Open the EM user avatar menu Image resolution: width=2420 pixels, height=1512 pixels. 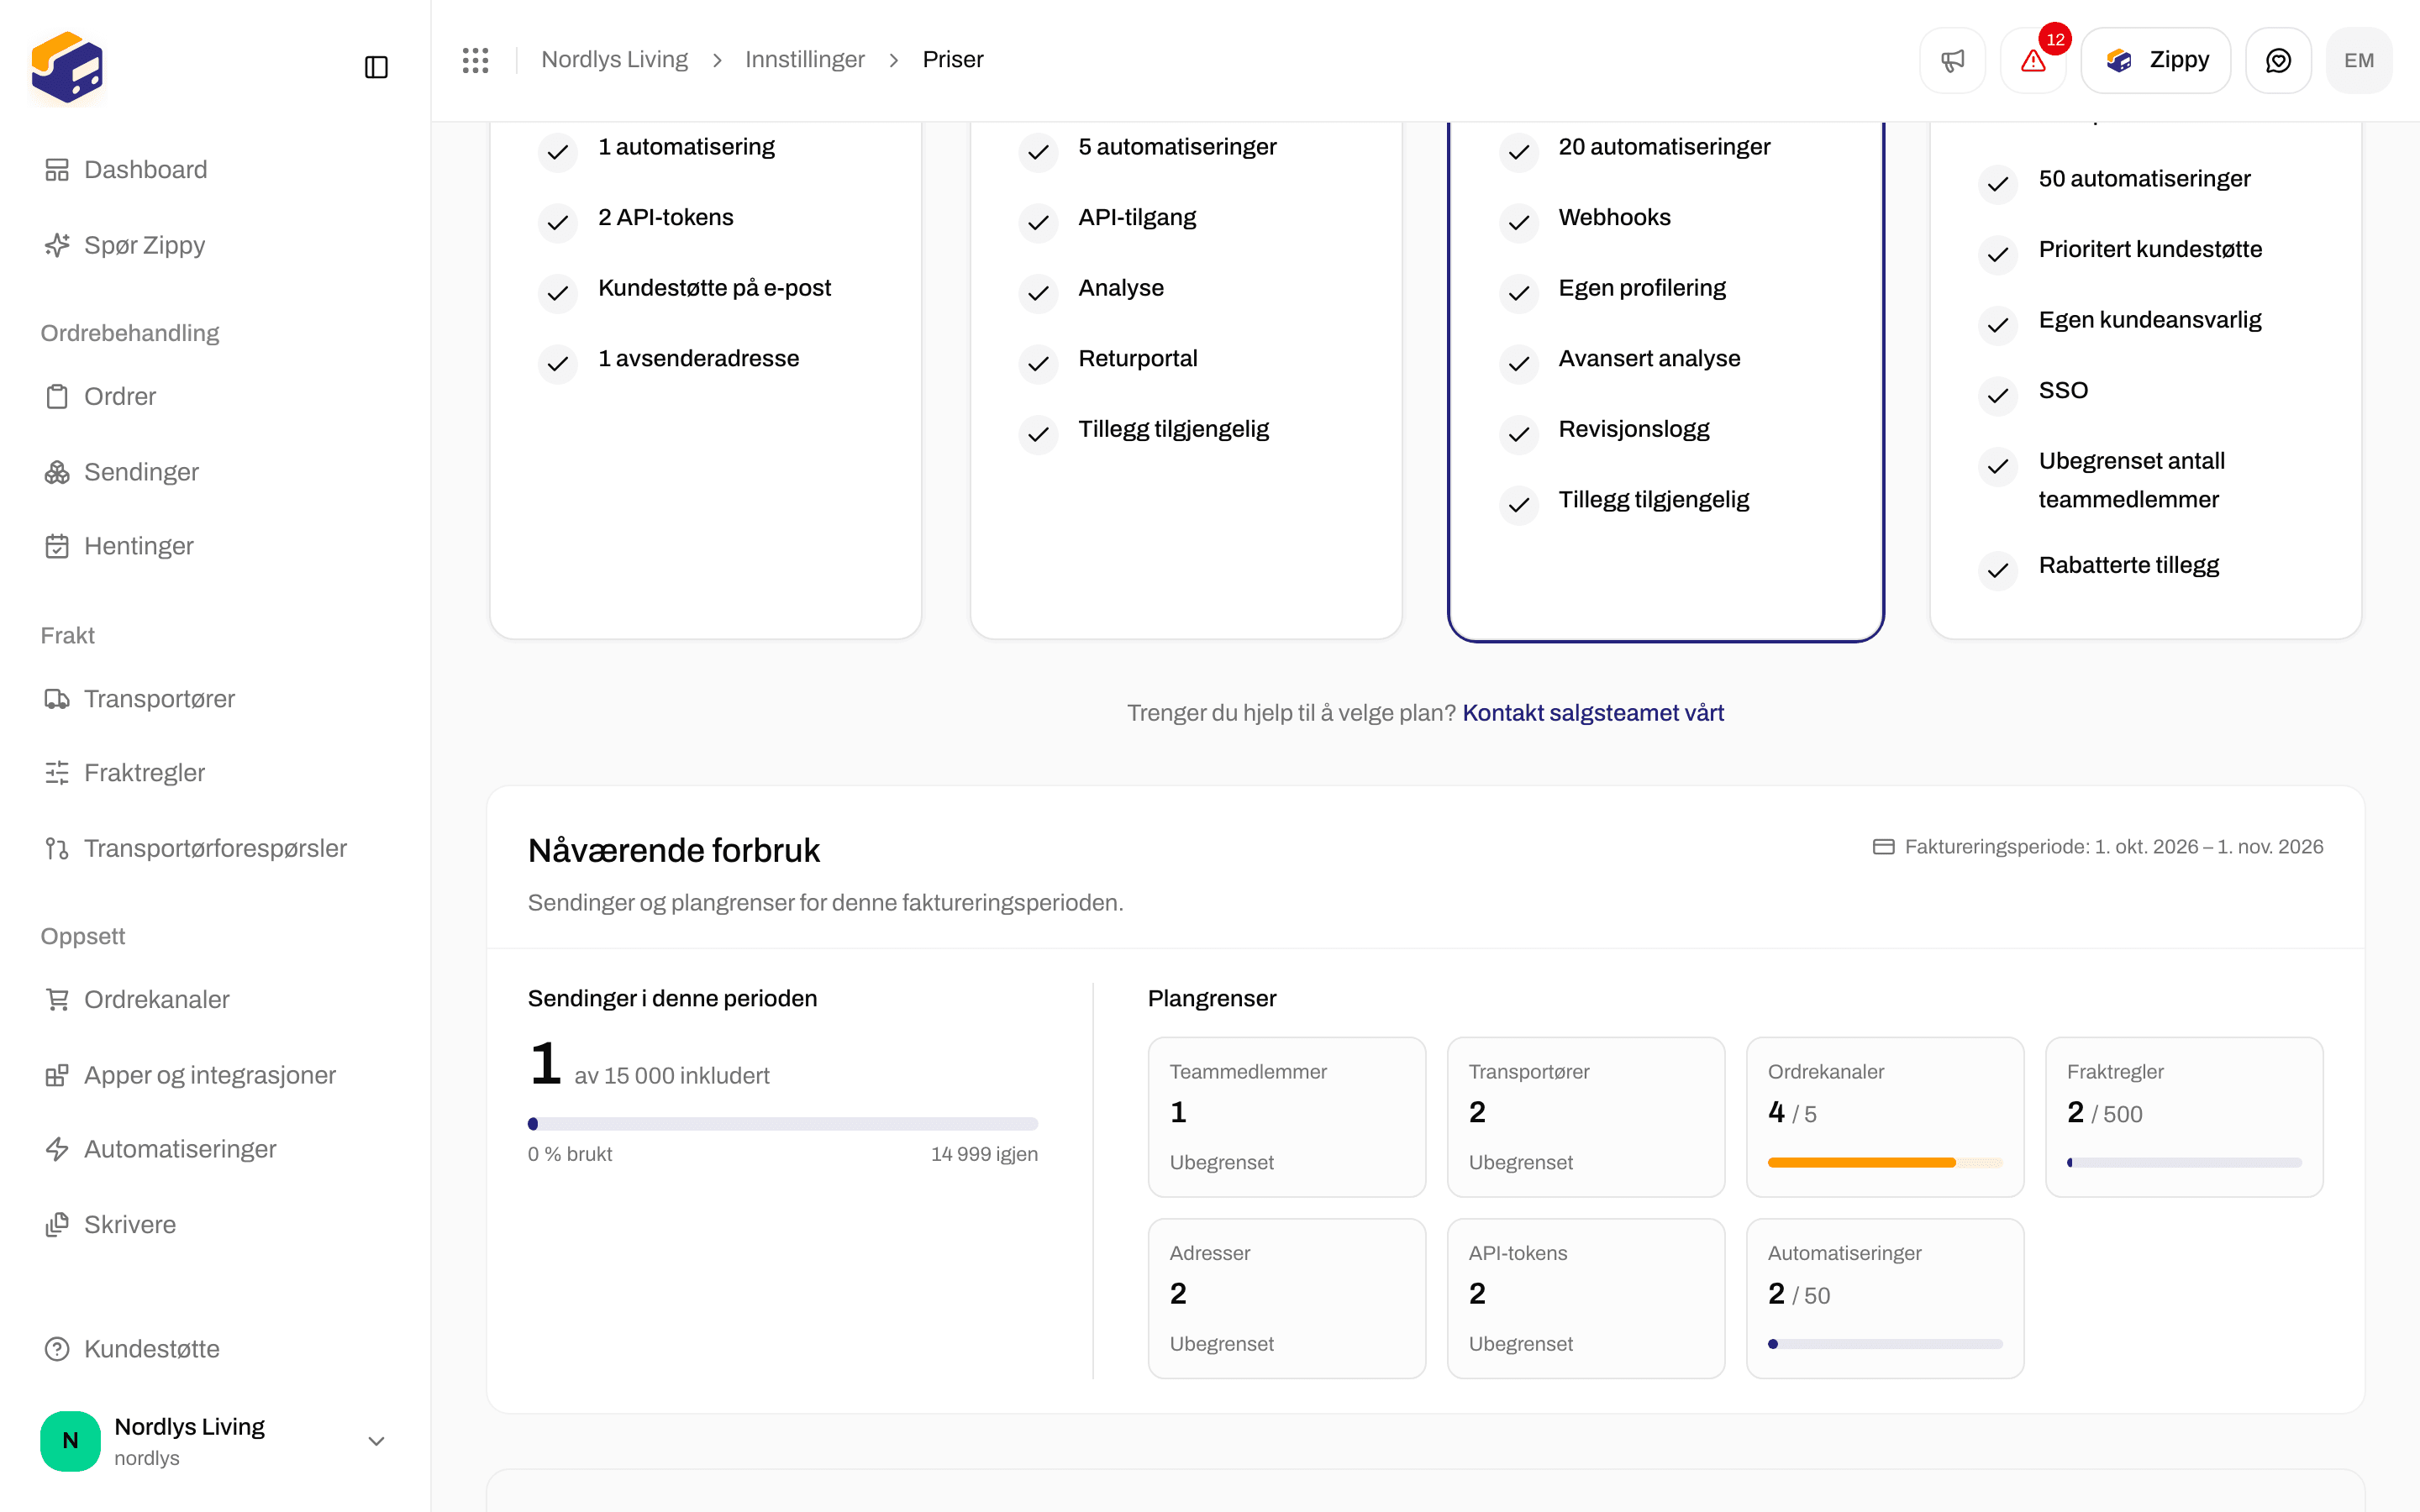2359,60
